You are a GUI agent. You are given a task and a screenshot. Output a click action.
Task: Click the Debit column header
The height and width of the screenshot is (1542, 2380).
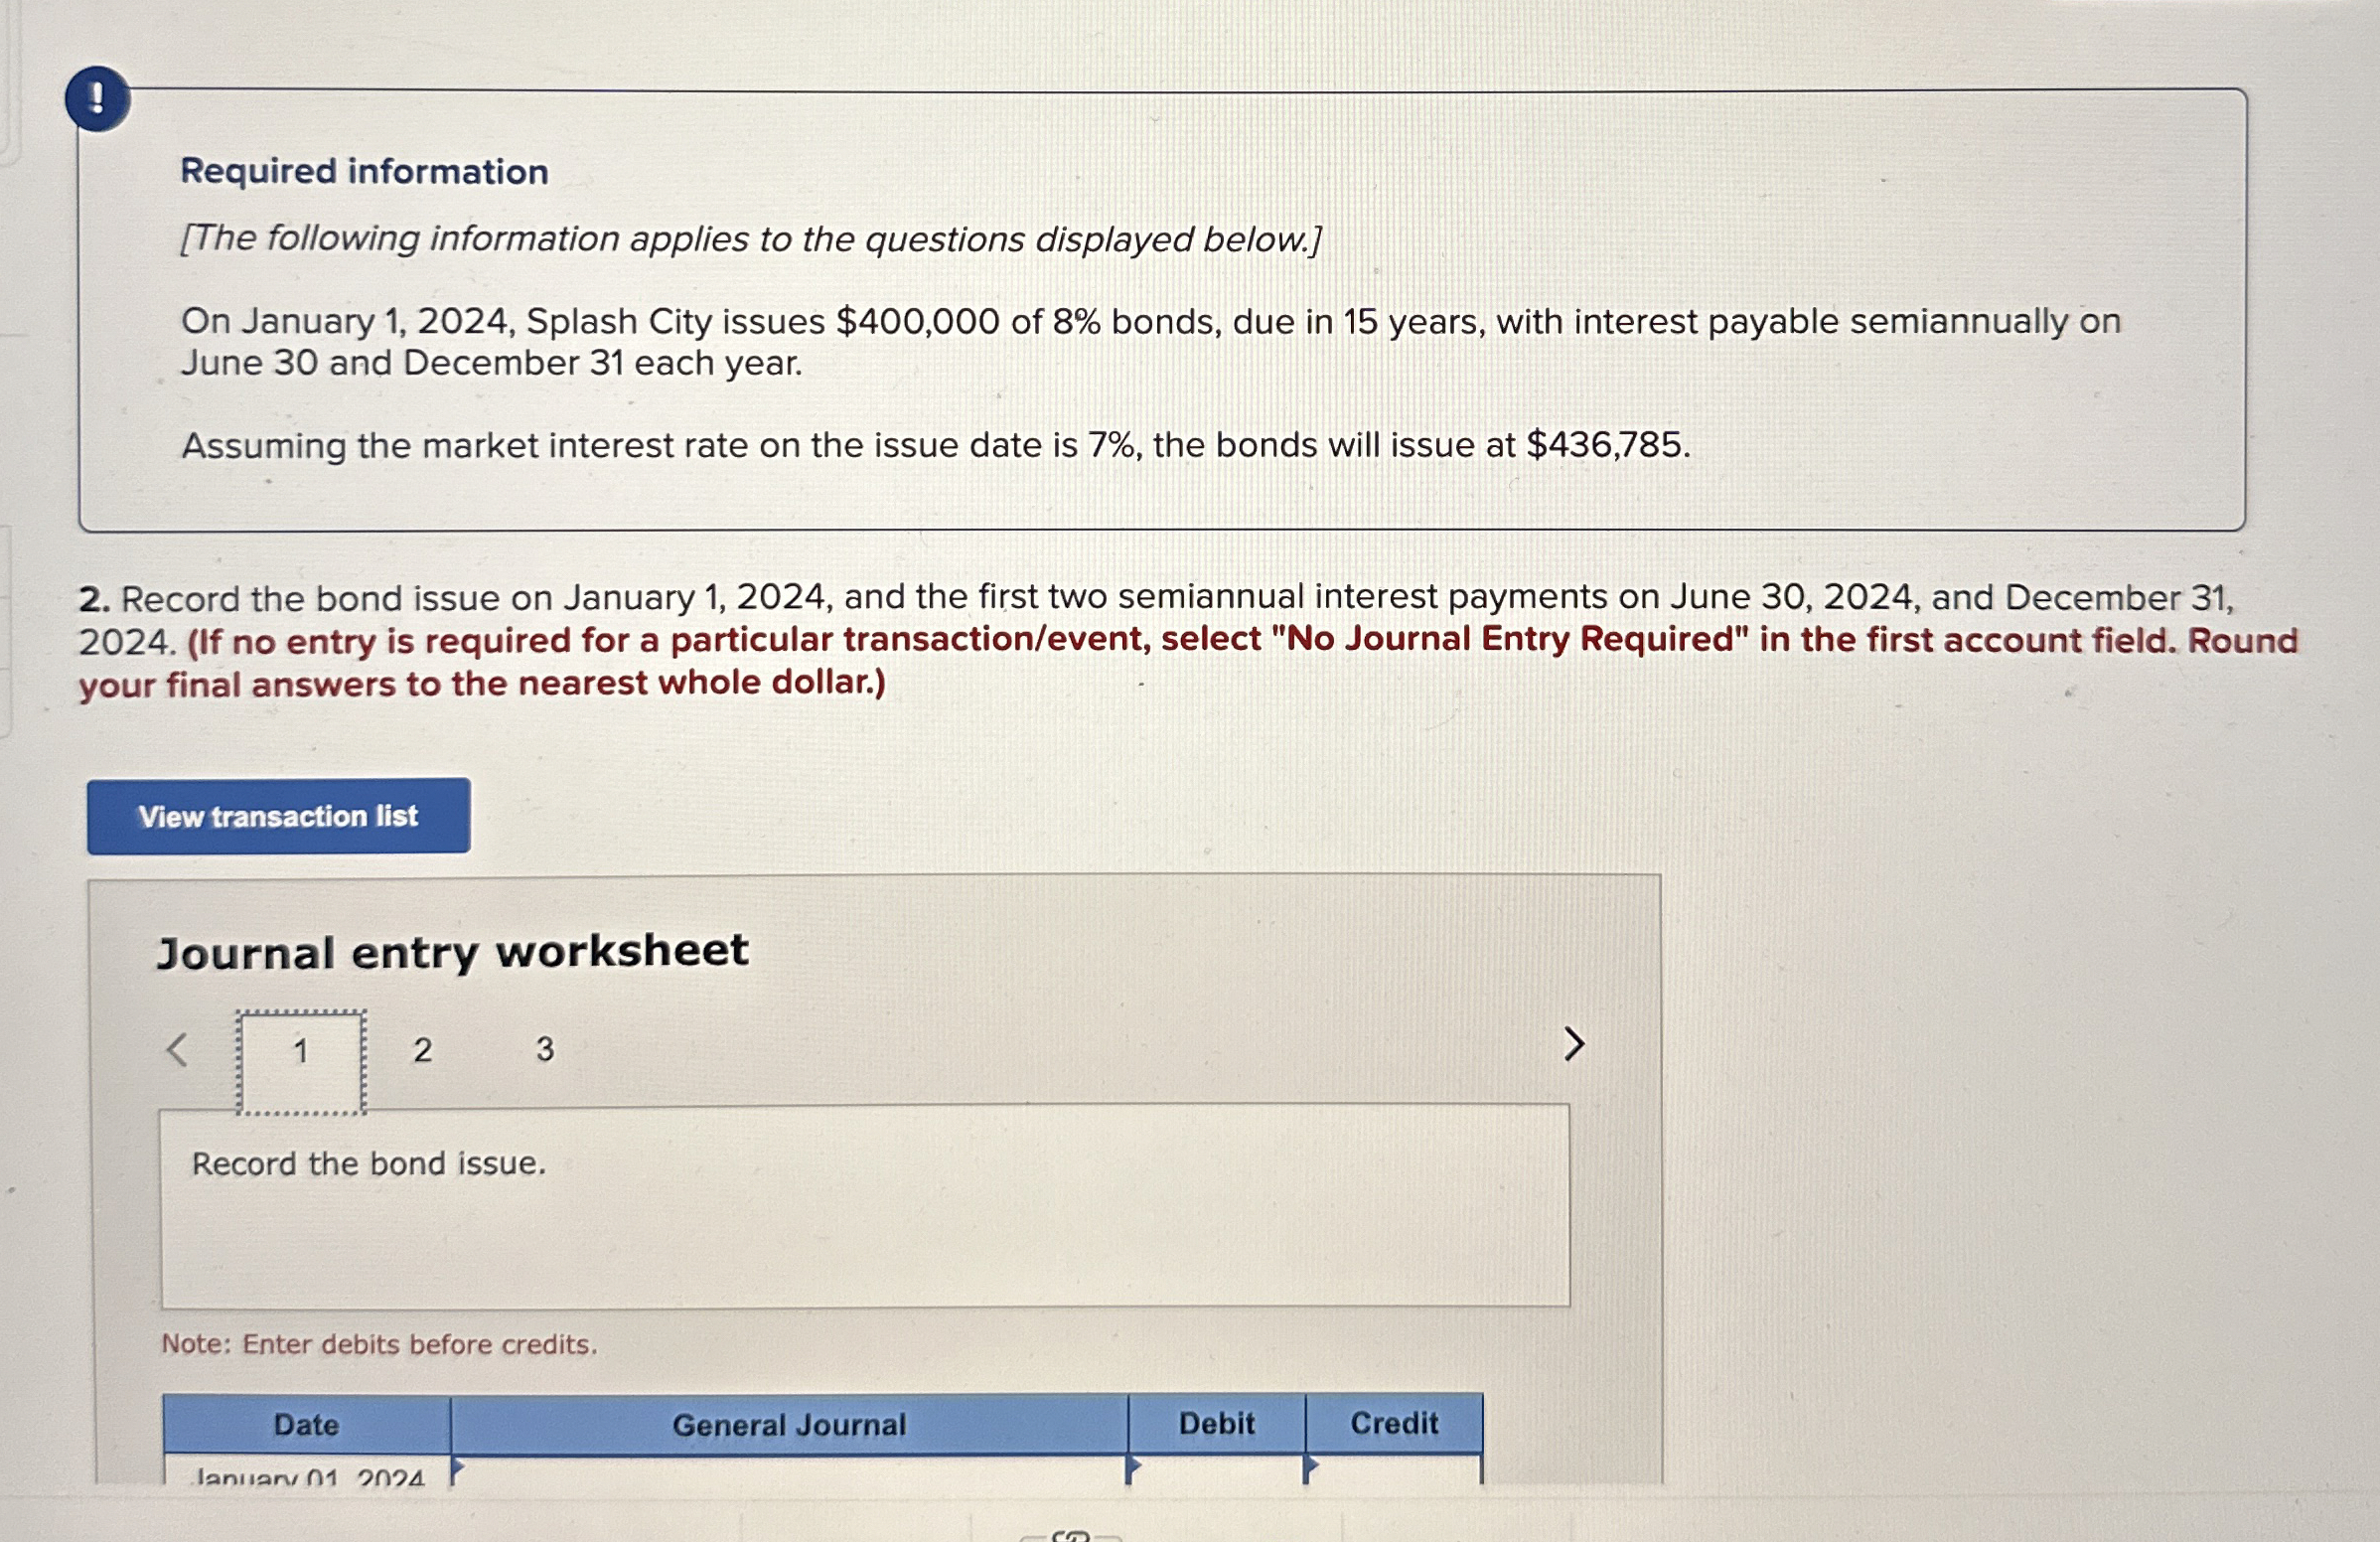coord(1216,1423)
